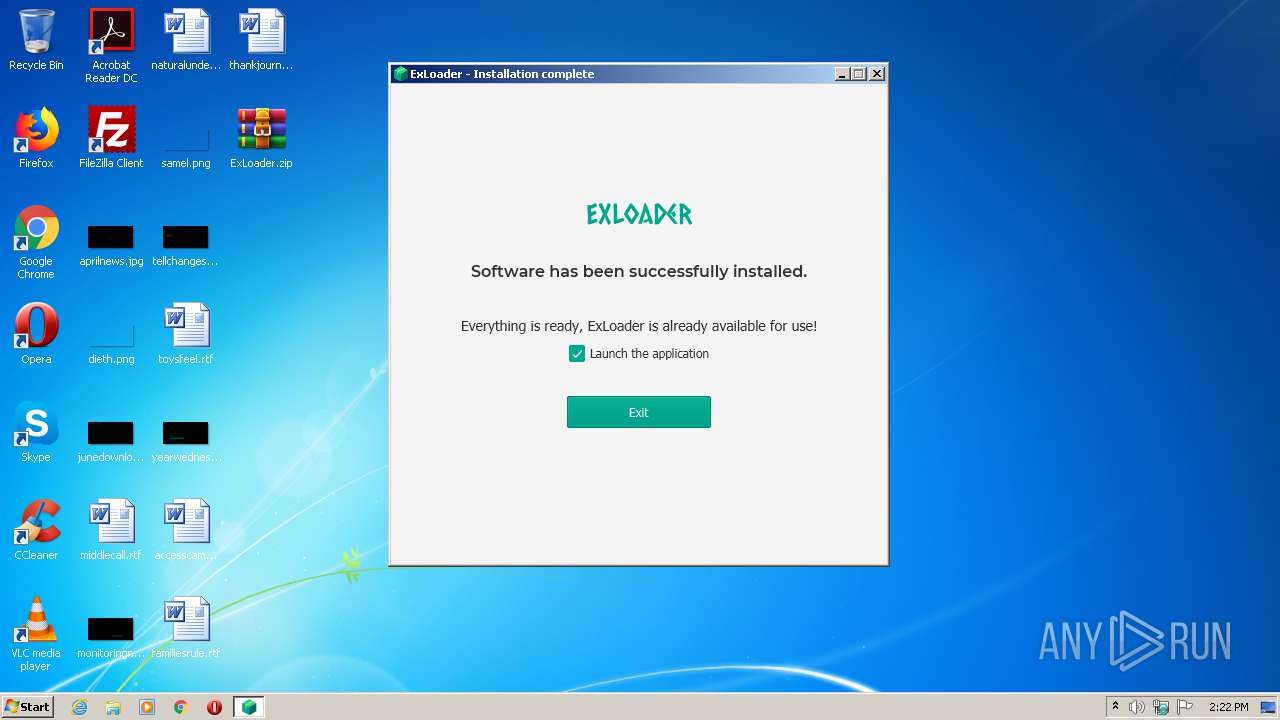This screenshot has height=720, width=1280.
Task: Uncheck Launch the application checkbox
Action: click(577, 354)
